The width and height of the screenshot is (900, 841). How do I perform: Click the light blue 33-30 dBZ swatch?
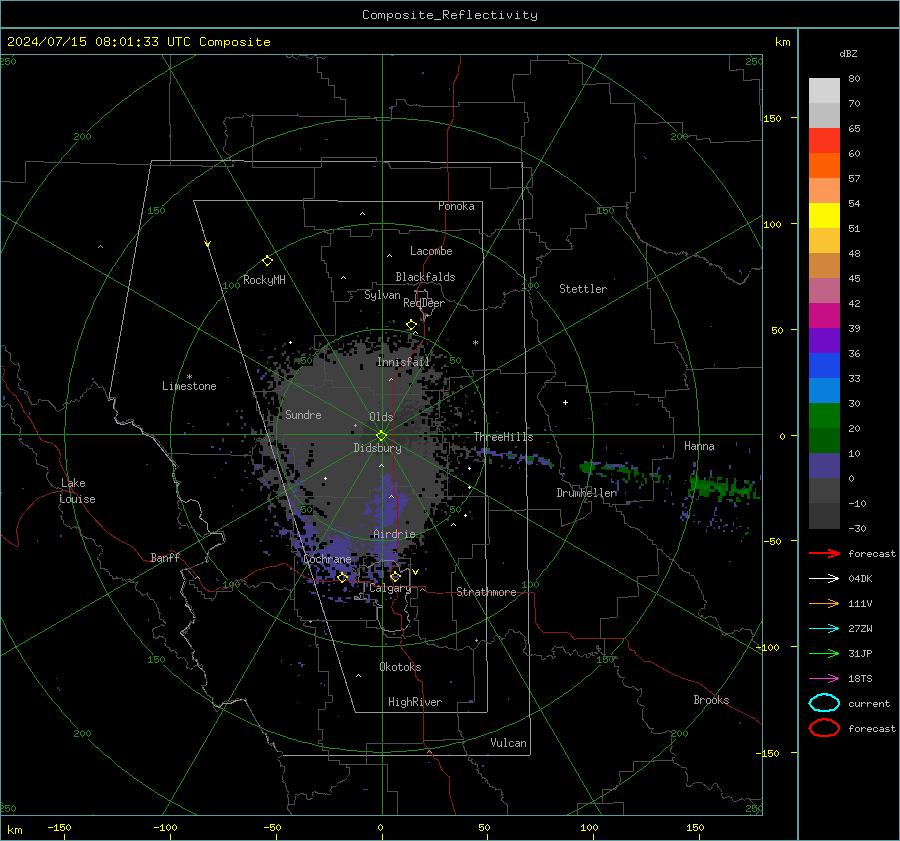click(824, 391)
